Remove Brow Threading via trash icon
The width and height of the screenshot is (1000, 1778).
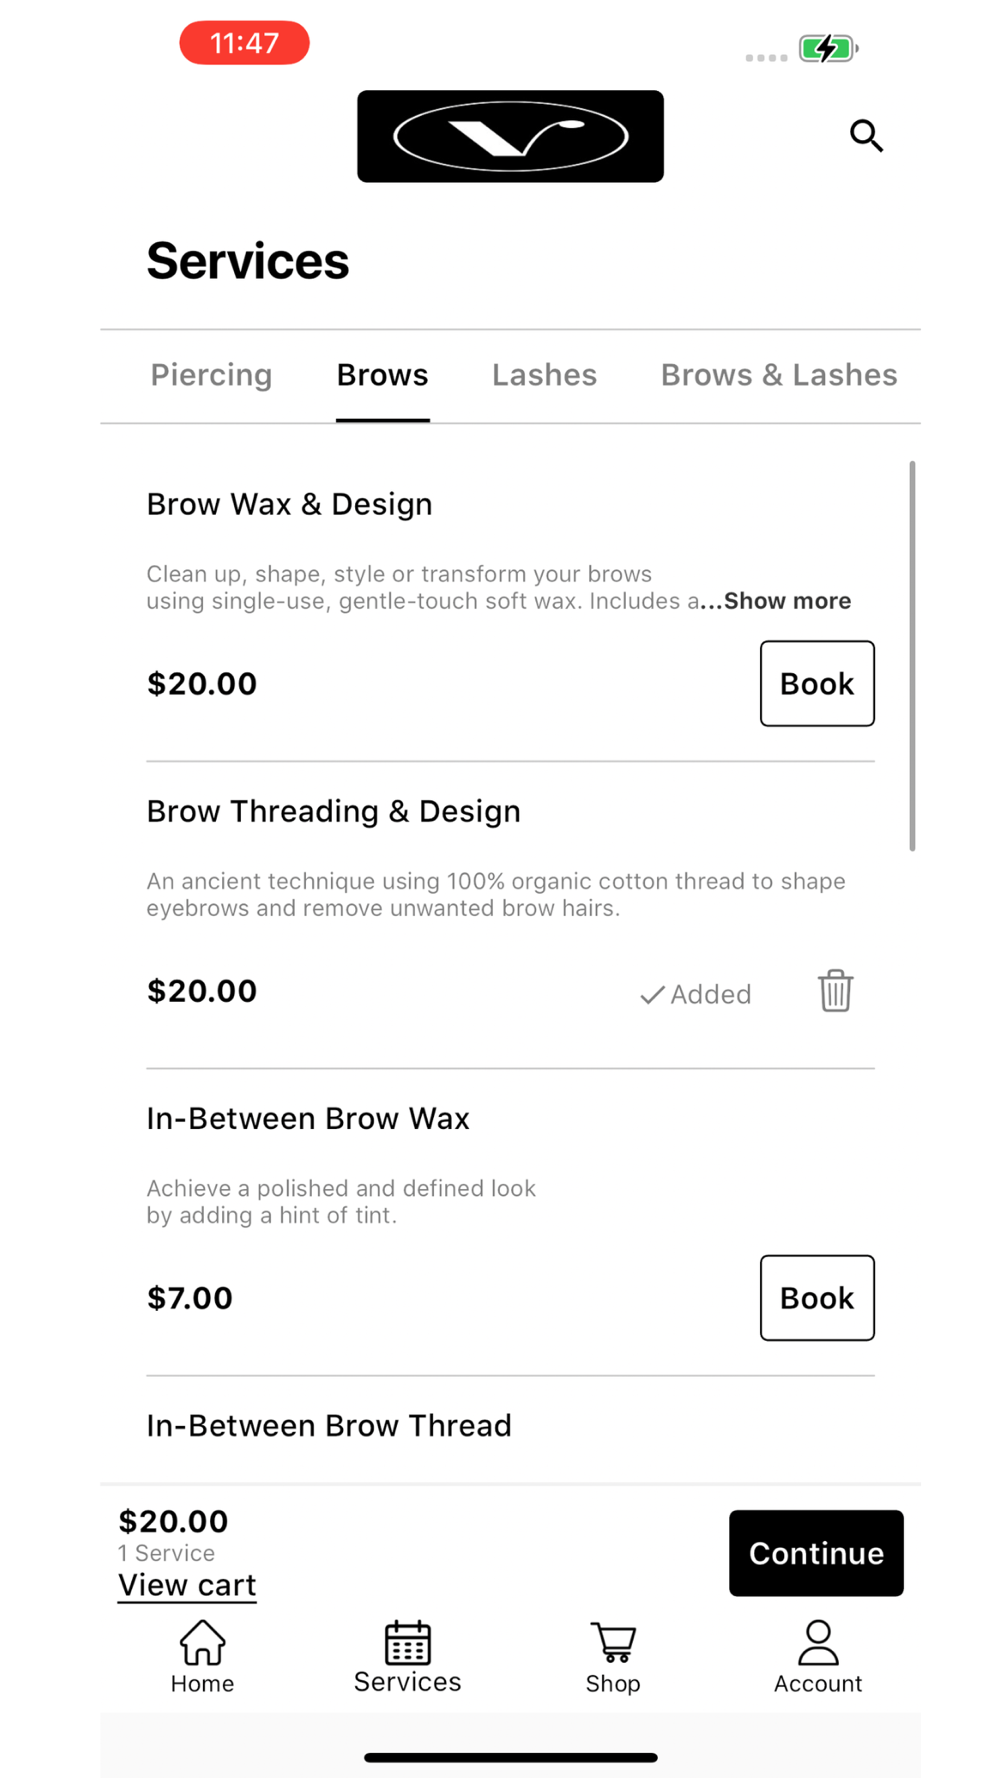(x=835, y=991)
